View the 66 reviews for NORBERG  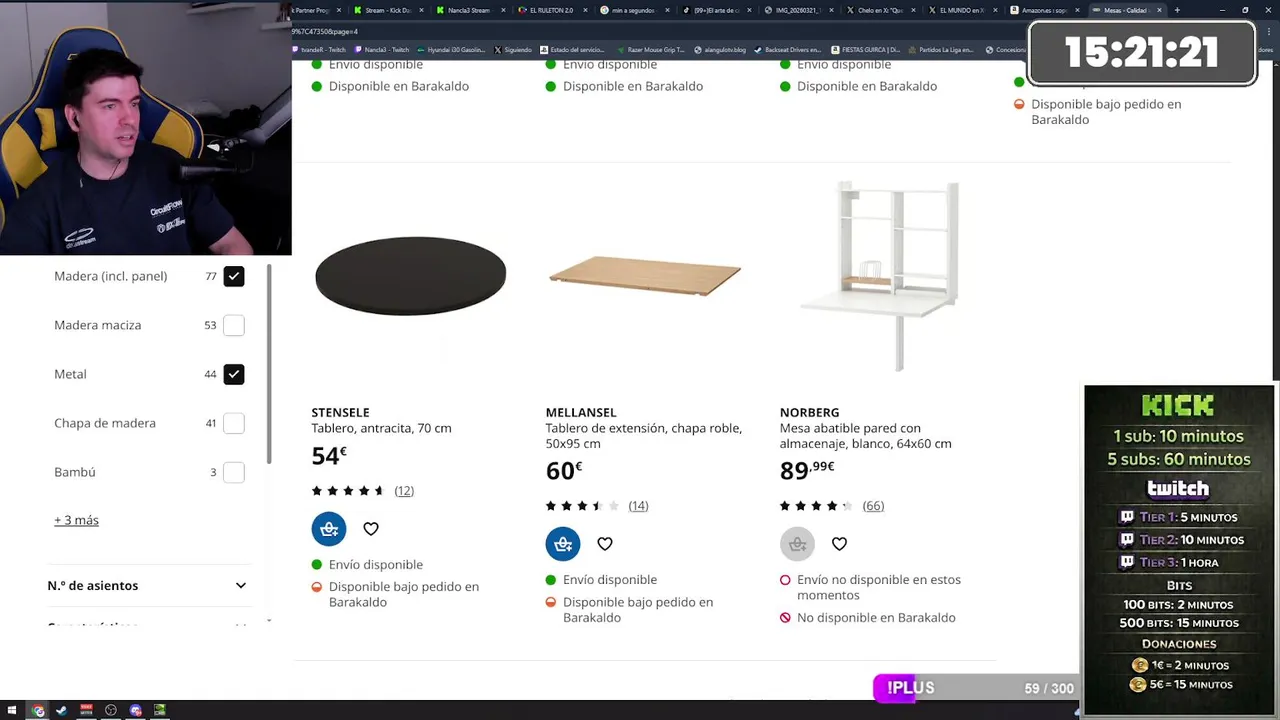(873, 506)
